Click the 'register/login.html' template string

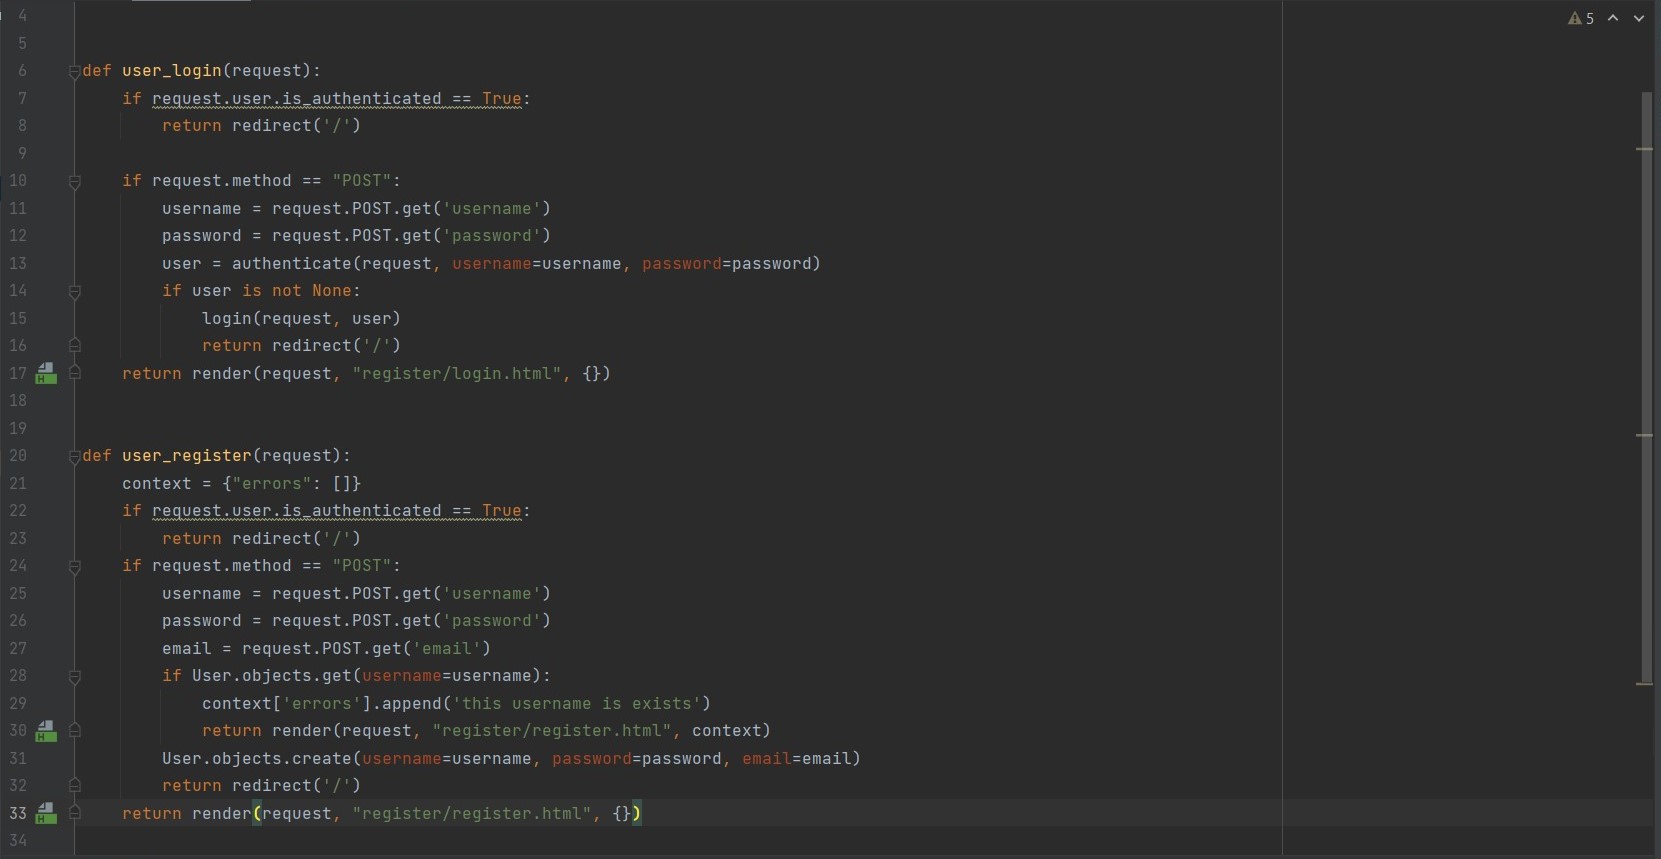pyautogui.click(x=457, y=374)
